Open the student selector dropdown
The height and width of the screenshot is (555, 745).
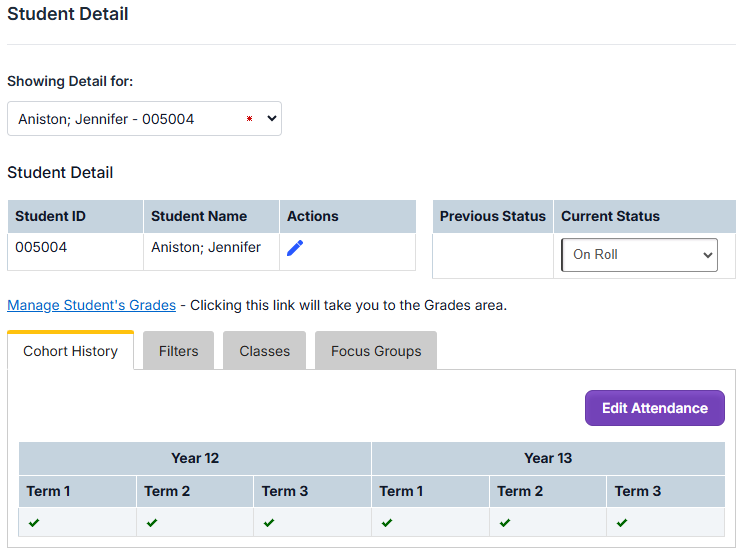coord(144,119)
